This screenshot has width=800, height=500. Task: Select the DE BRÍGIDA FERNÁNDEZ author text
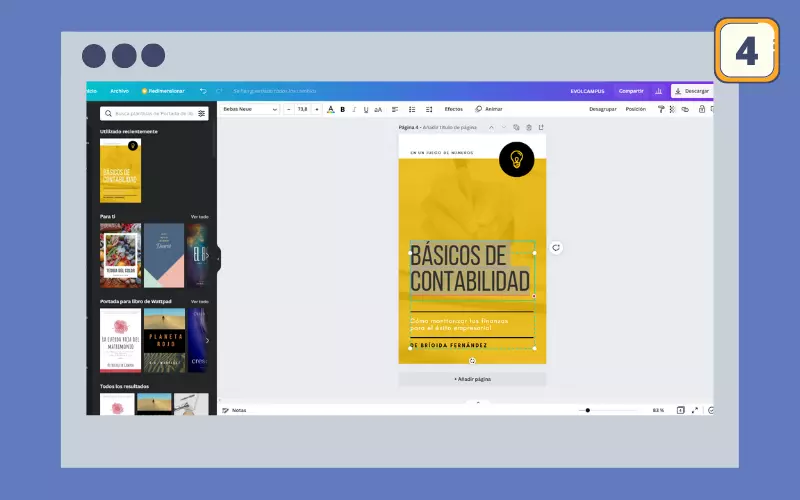point(448,345)
